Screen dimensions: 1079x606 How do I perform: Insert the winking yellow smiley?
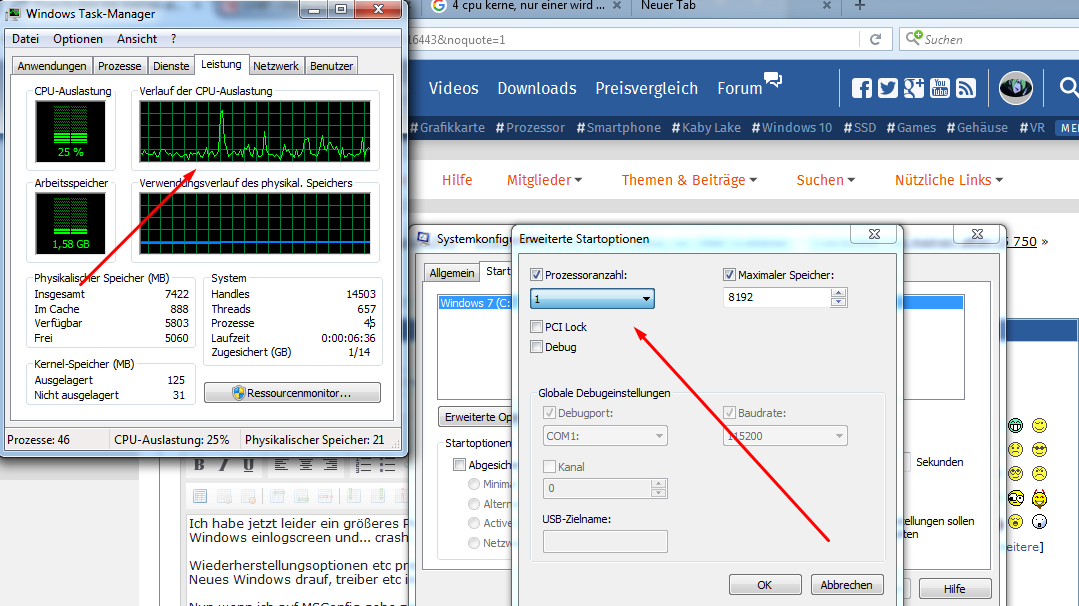pyautogui.click(x=1039, y=426)
